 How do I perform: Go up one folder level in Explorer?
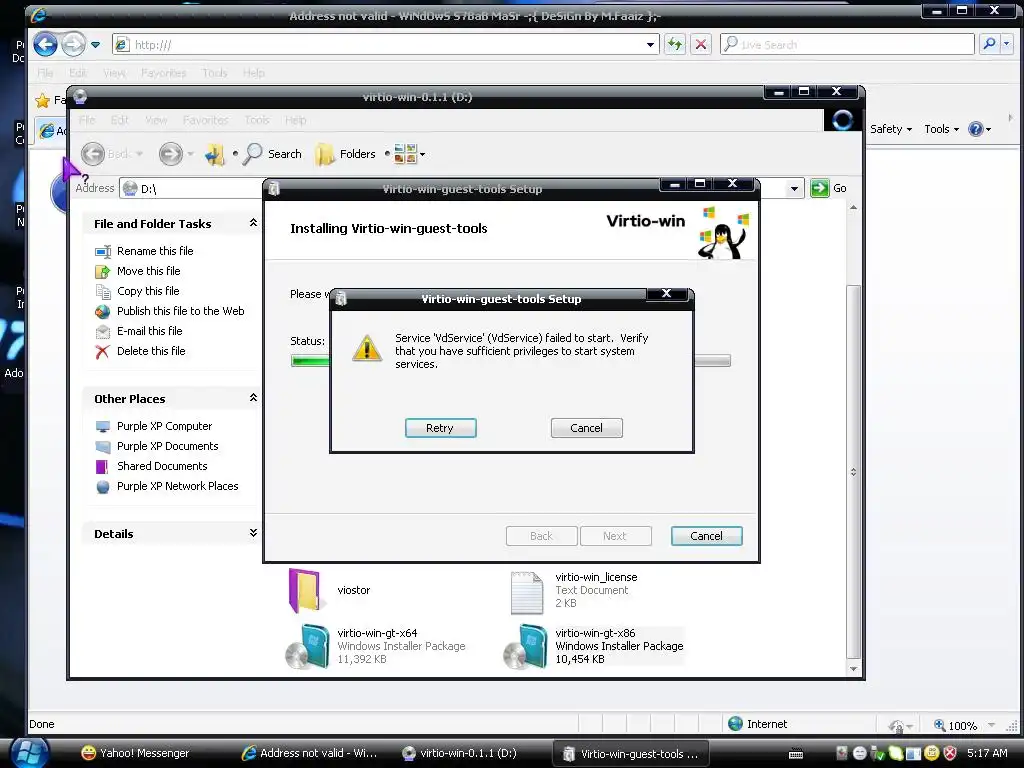coord(214,154)
